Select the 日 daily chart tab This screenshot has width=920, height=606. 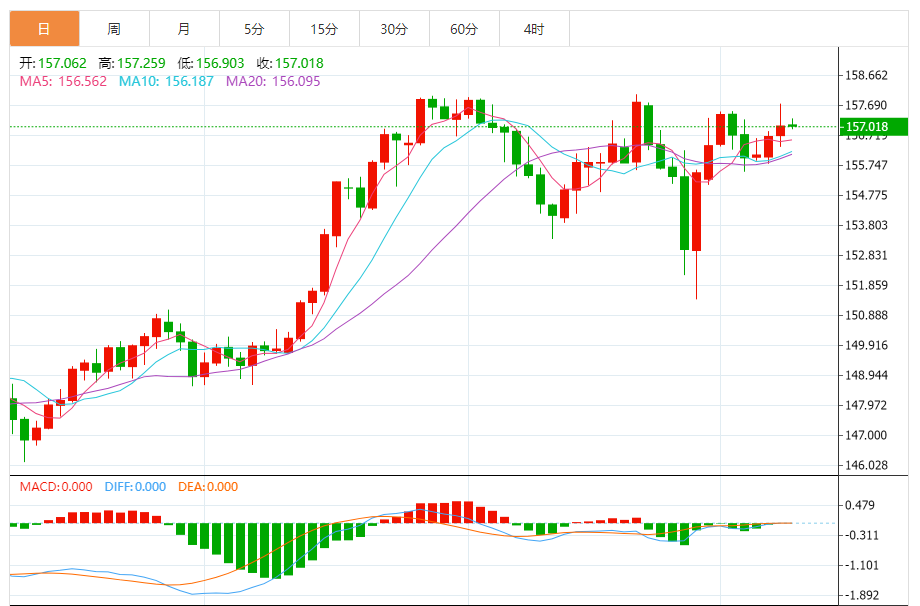pos(45,29)
